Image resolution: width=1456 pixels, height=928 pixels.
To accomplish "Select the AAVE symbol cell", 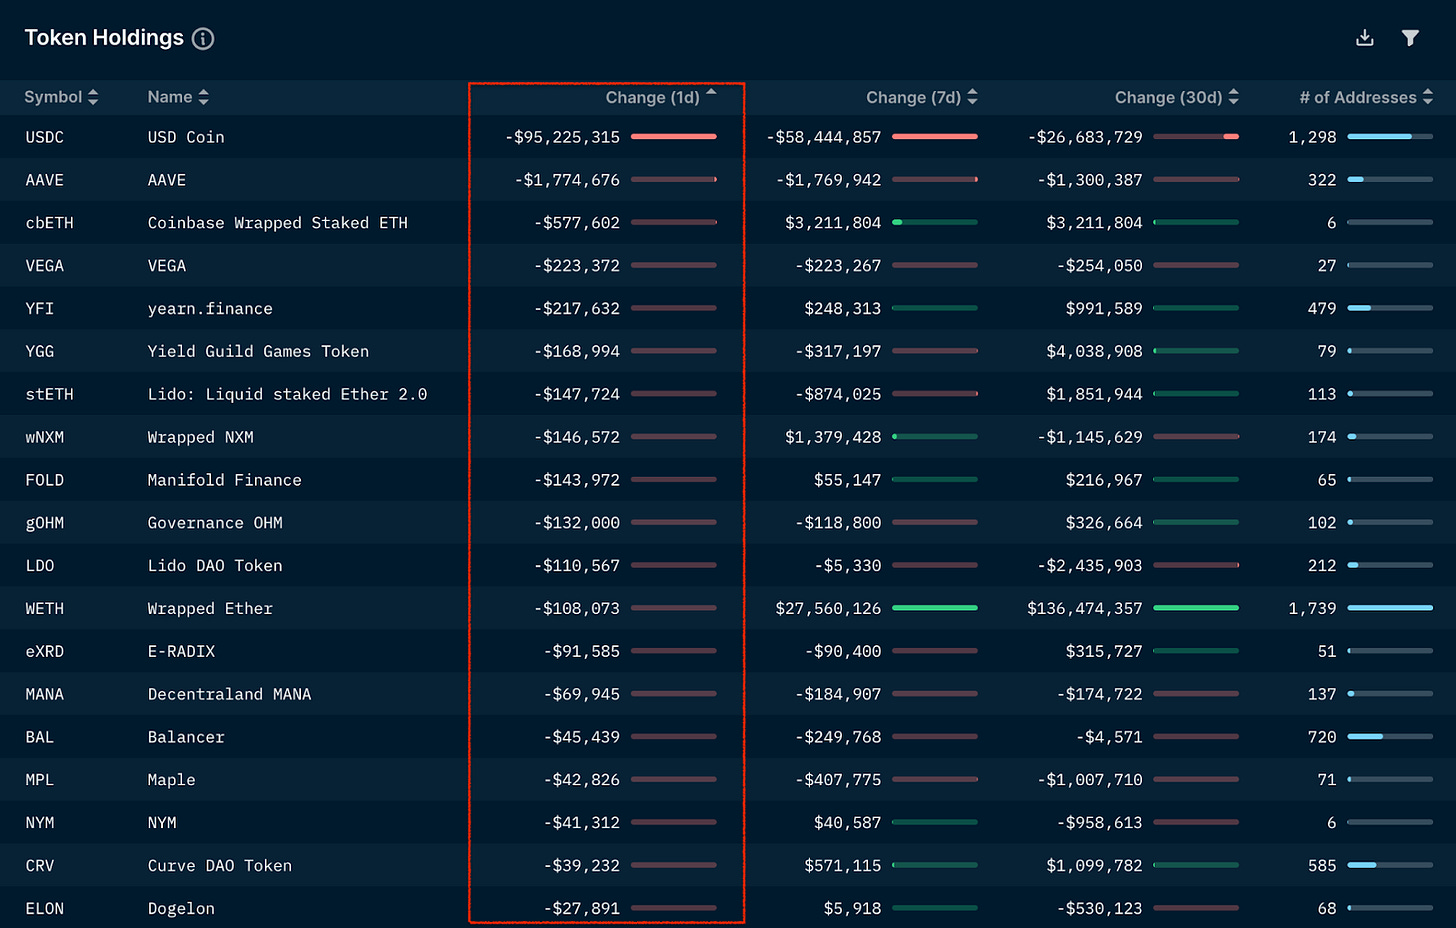I will 45,180.
